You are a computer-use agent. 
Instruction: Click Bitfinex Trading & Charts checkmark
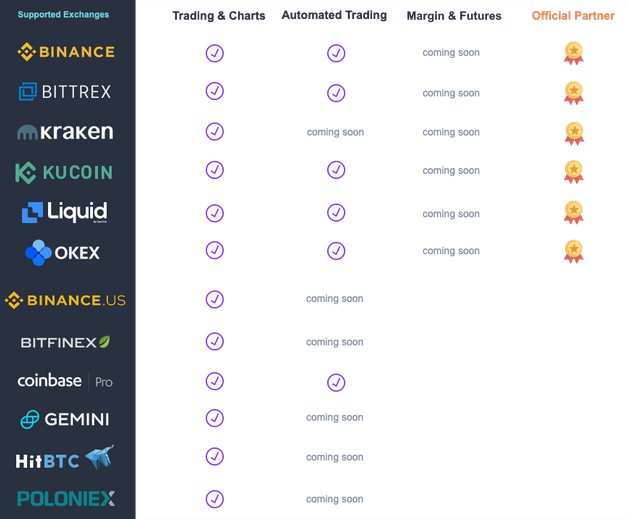tap(215, 341)
